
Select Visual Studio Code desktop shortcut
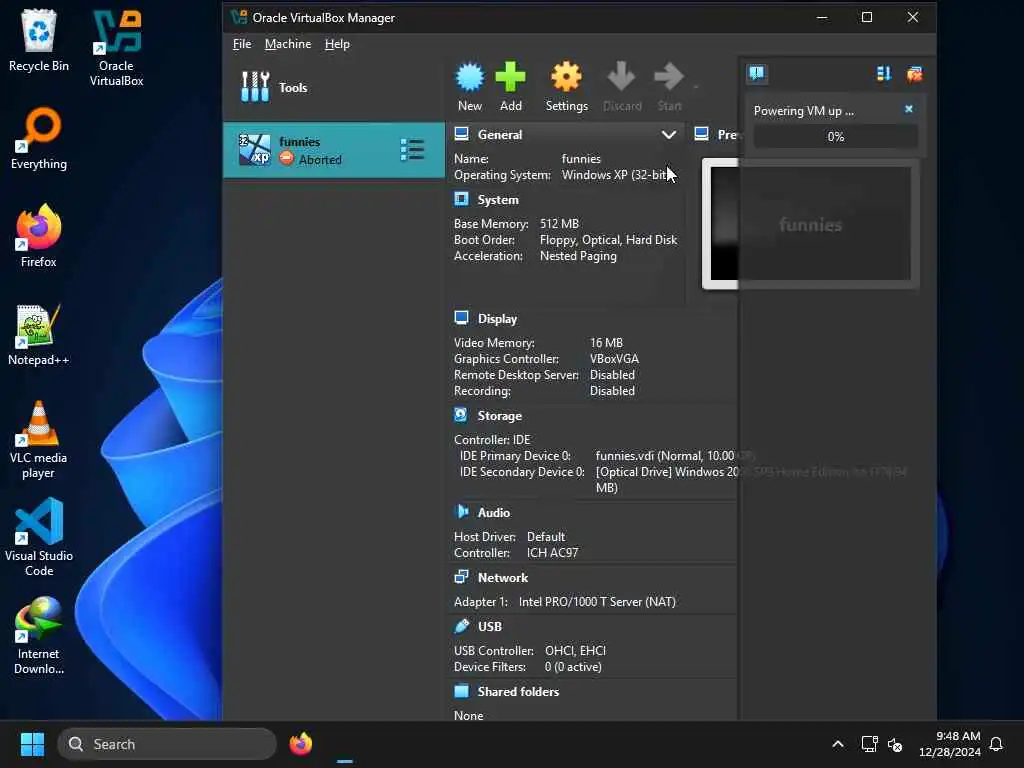pyautogui.click(x=39, y=537)
